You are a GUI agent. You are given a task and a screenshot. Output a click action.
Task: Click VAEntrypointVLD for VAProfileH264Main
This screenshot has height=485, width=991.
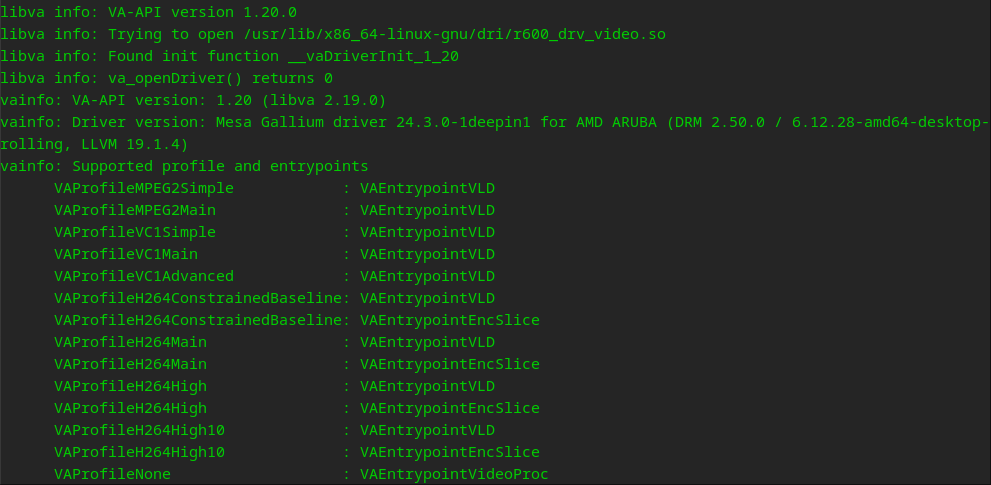tap(427, 342)
